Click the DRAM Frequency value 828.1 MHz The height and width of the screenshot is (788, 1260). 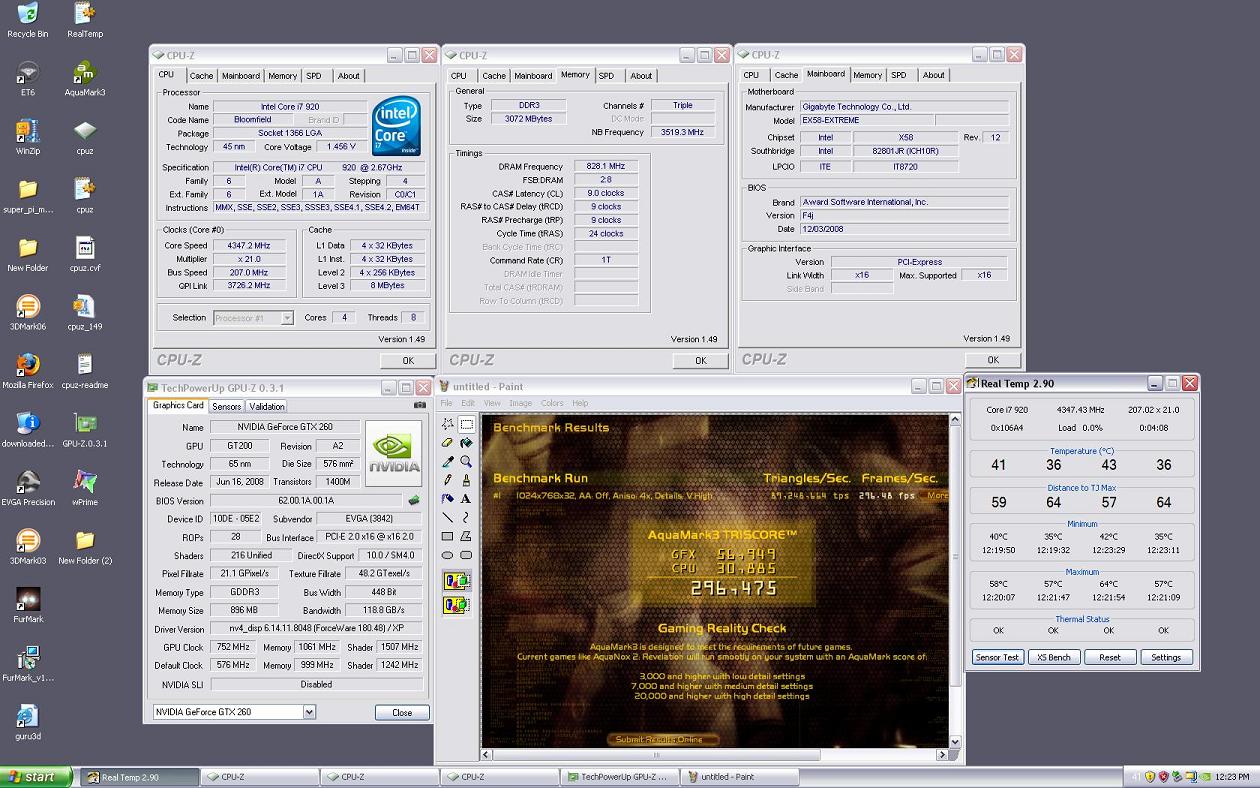(x=605, y=167)
